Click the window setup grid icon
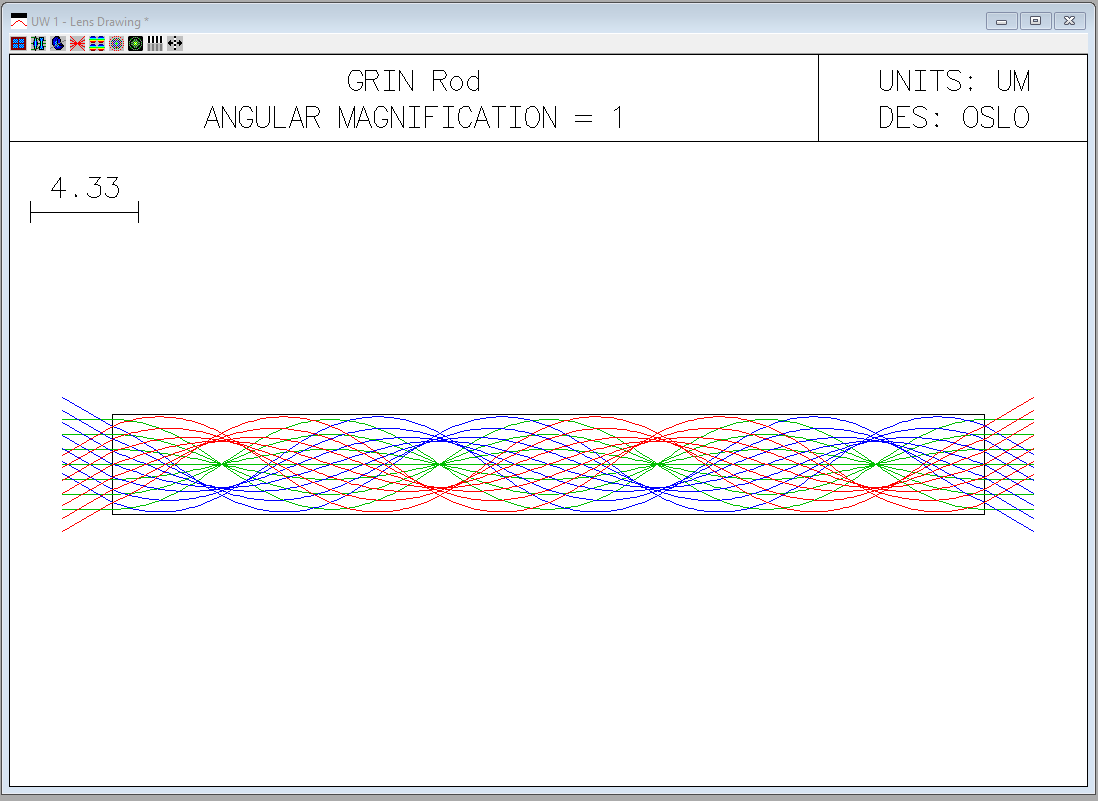Screen dimensions: 1098x801 [19, 43]
